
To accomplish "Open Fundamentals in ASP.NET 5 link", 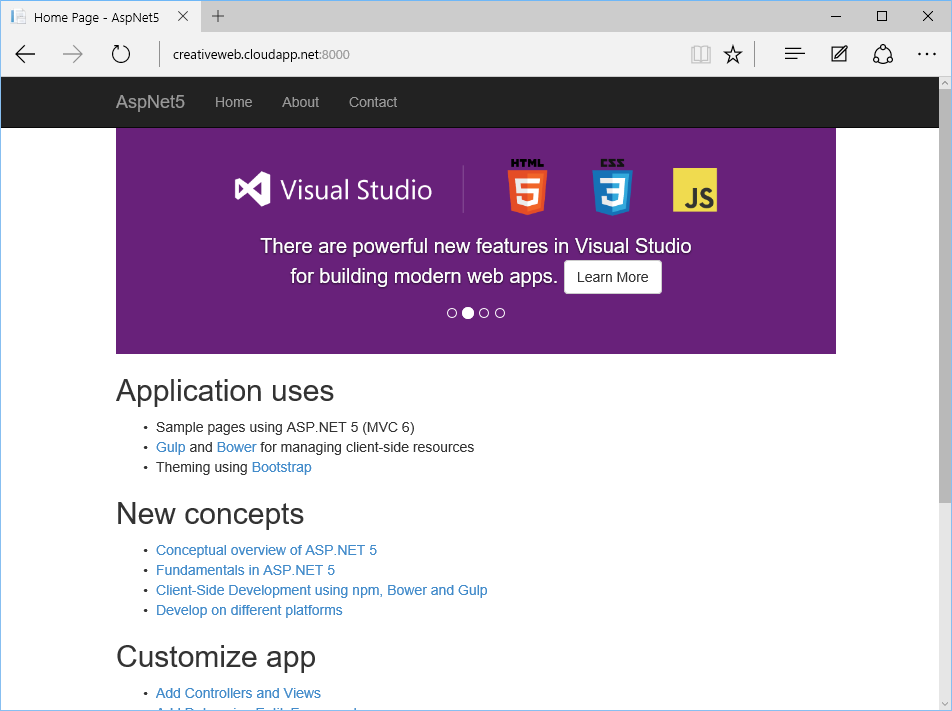I will tap(245, 570).
